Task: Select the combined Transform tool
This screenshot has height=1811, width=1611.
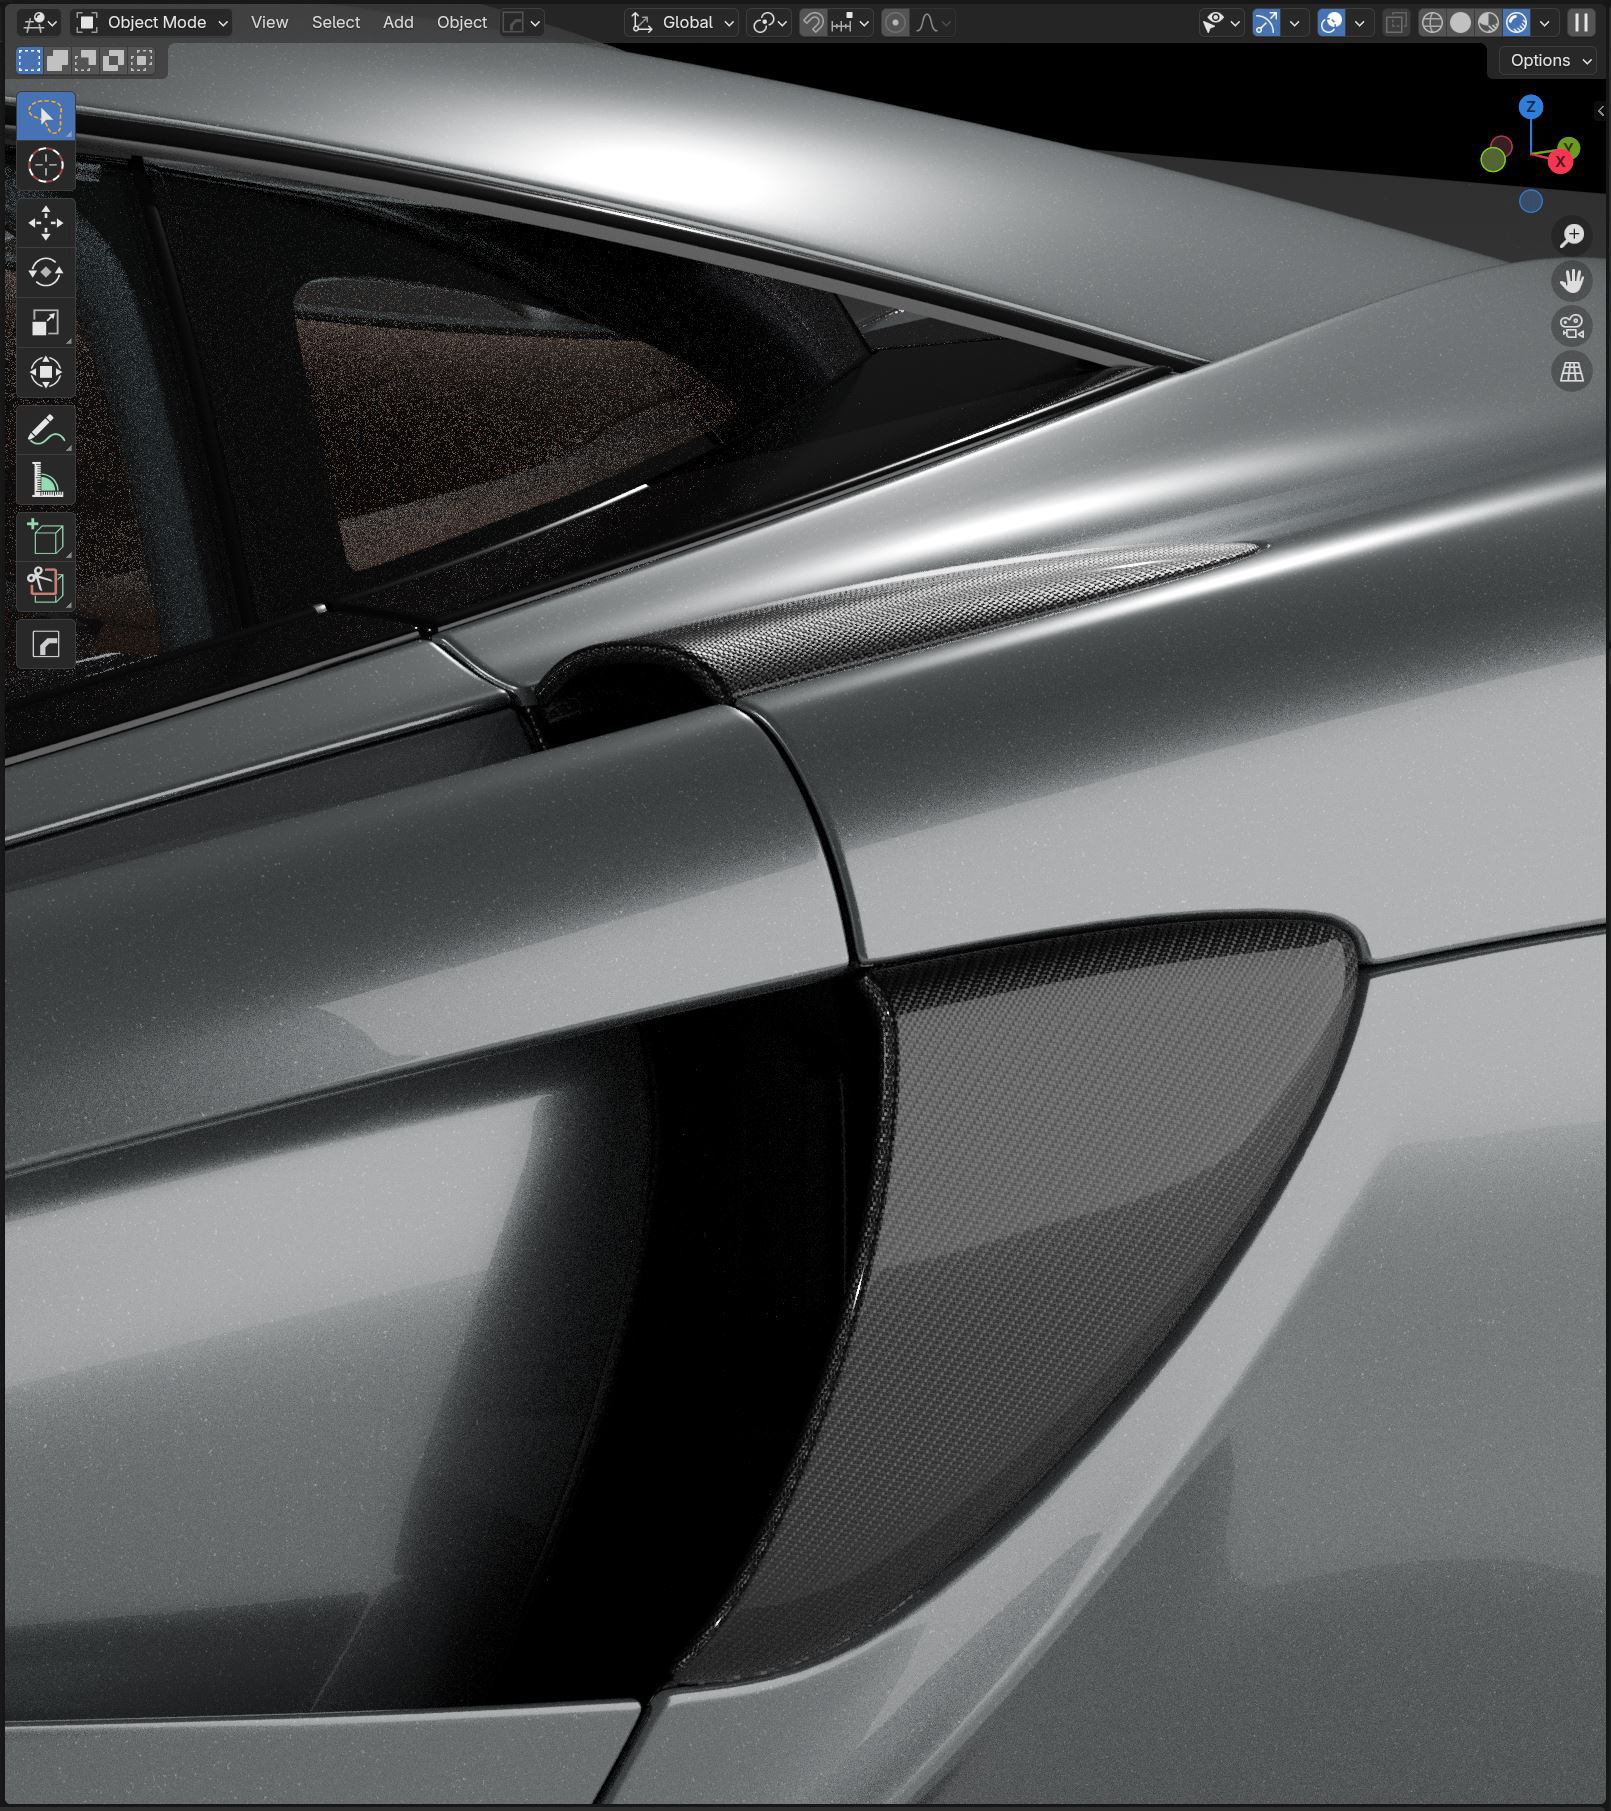Action: tap(45, 372)
